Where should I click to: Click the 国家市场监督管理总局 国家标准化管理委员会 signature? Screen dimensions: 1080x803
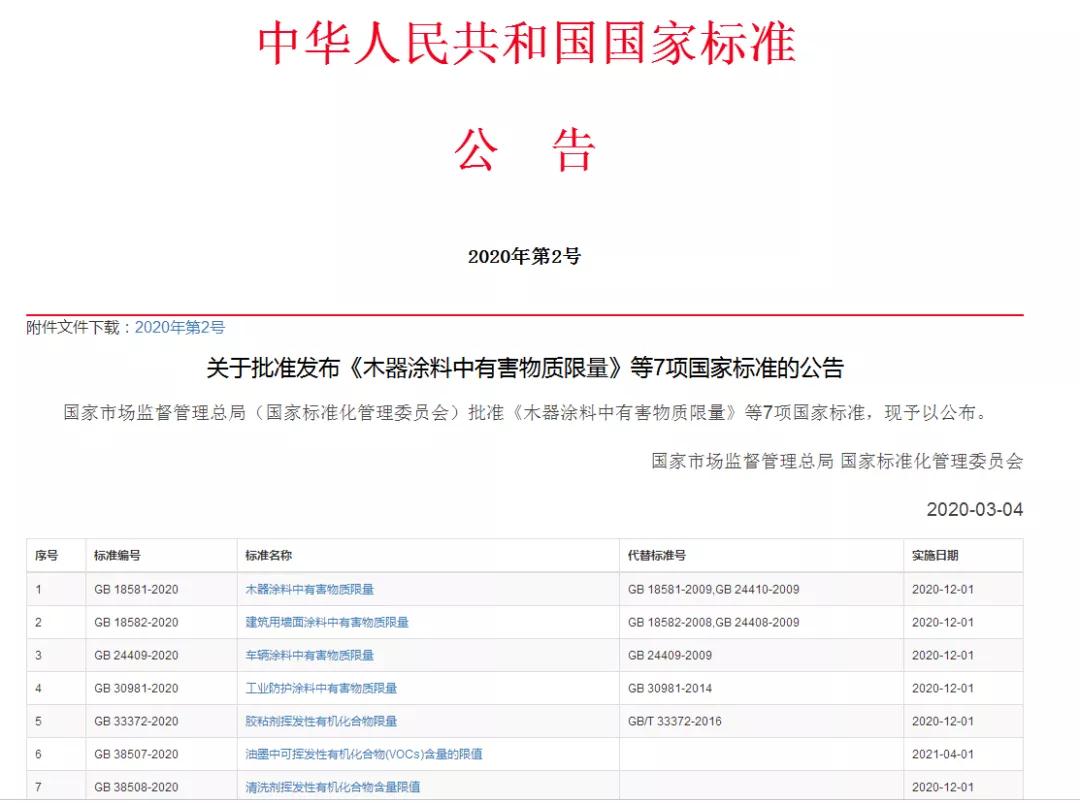pos(837,461)
